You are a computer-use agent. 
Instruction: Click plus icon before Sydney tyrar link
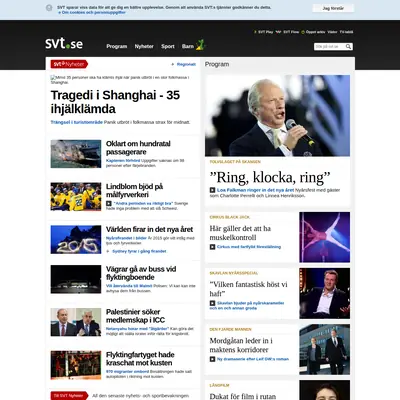(108, 251)
